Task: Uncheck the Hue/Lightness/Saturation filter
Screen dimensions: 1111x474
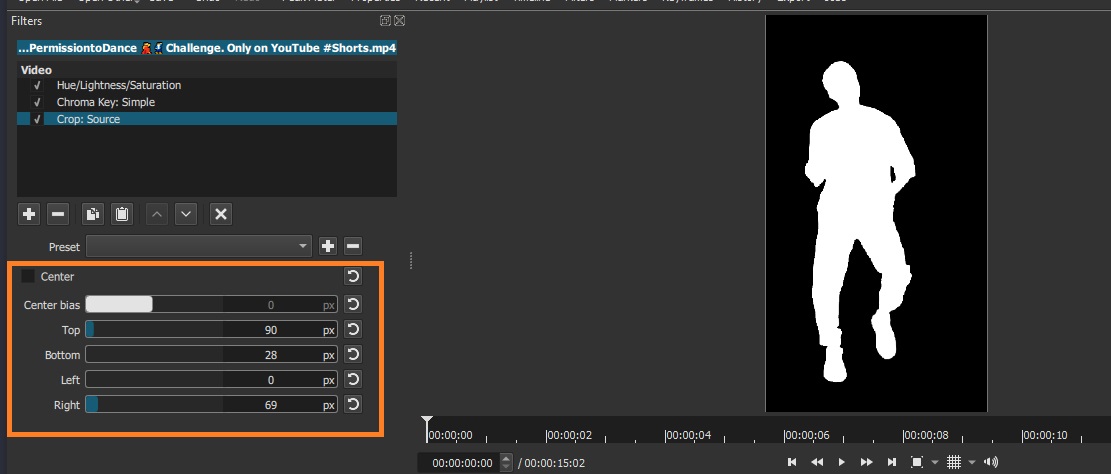Action: 37,85
